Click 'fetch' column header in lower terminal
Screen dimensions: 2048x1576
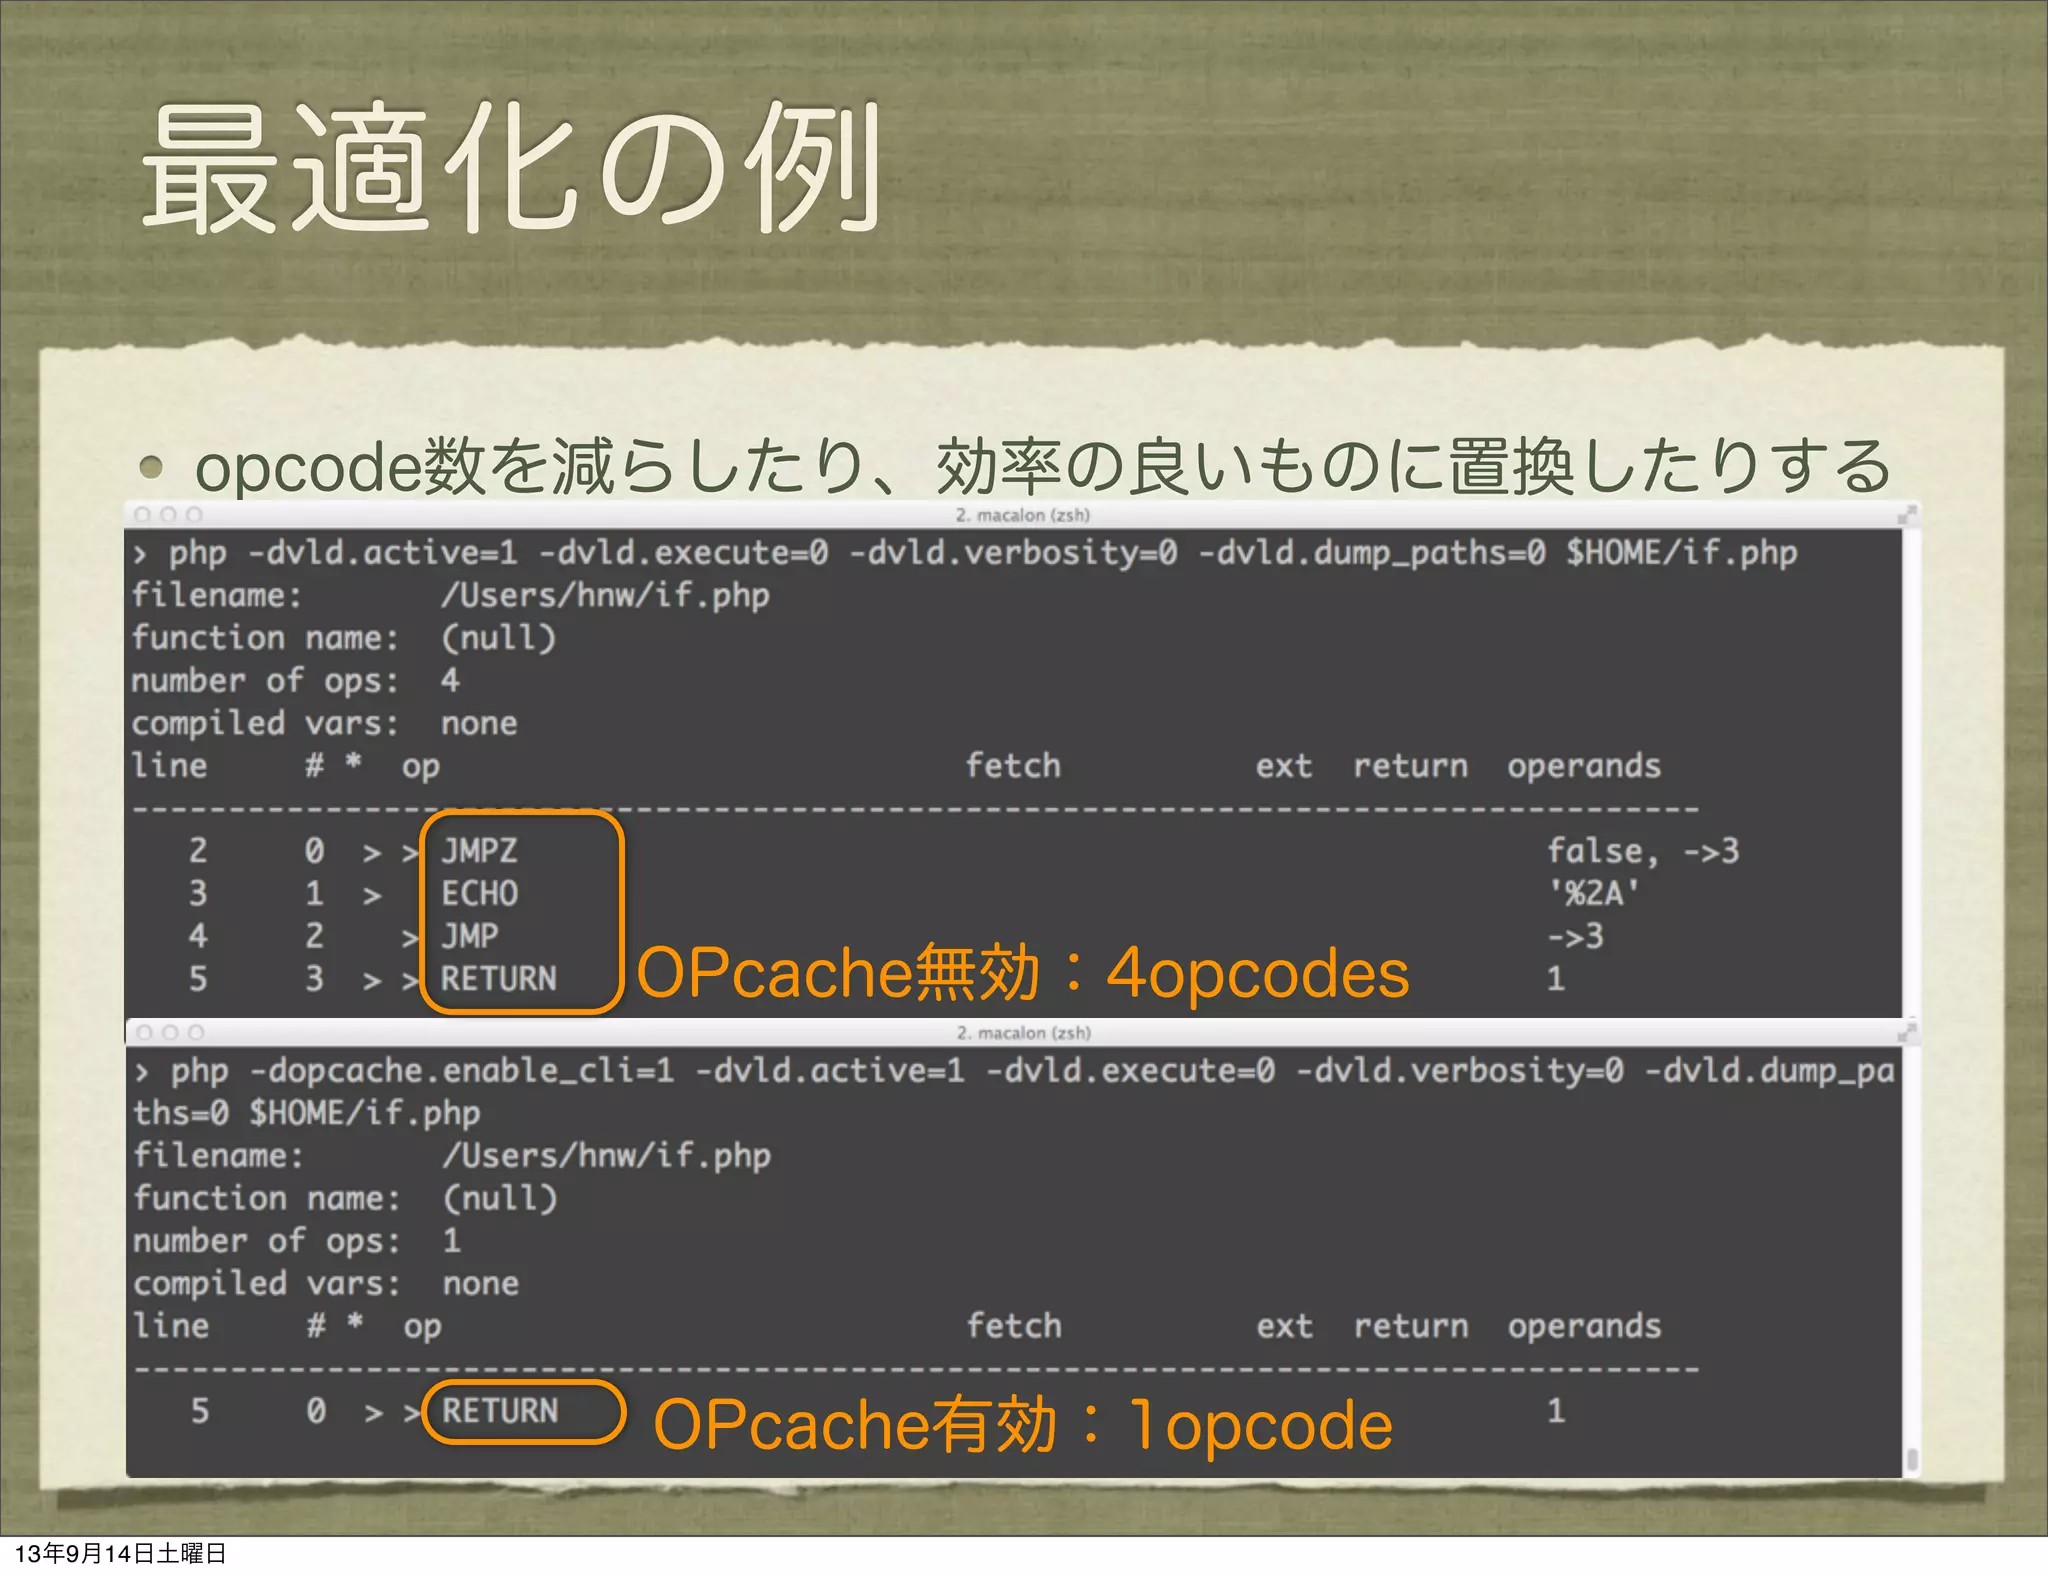1014,1325
